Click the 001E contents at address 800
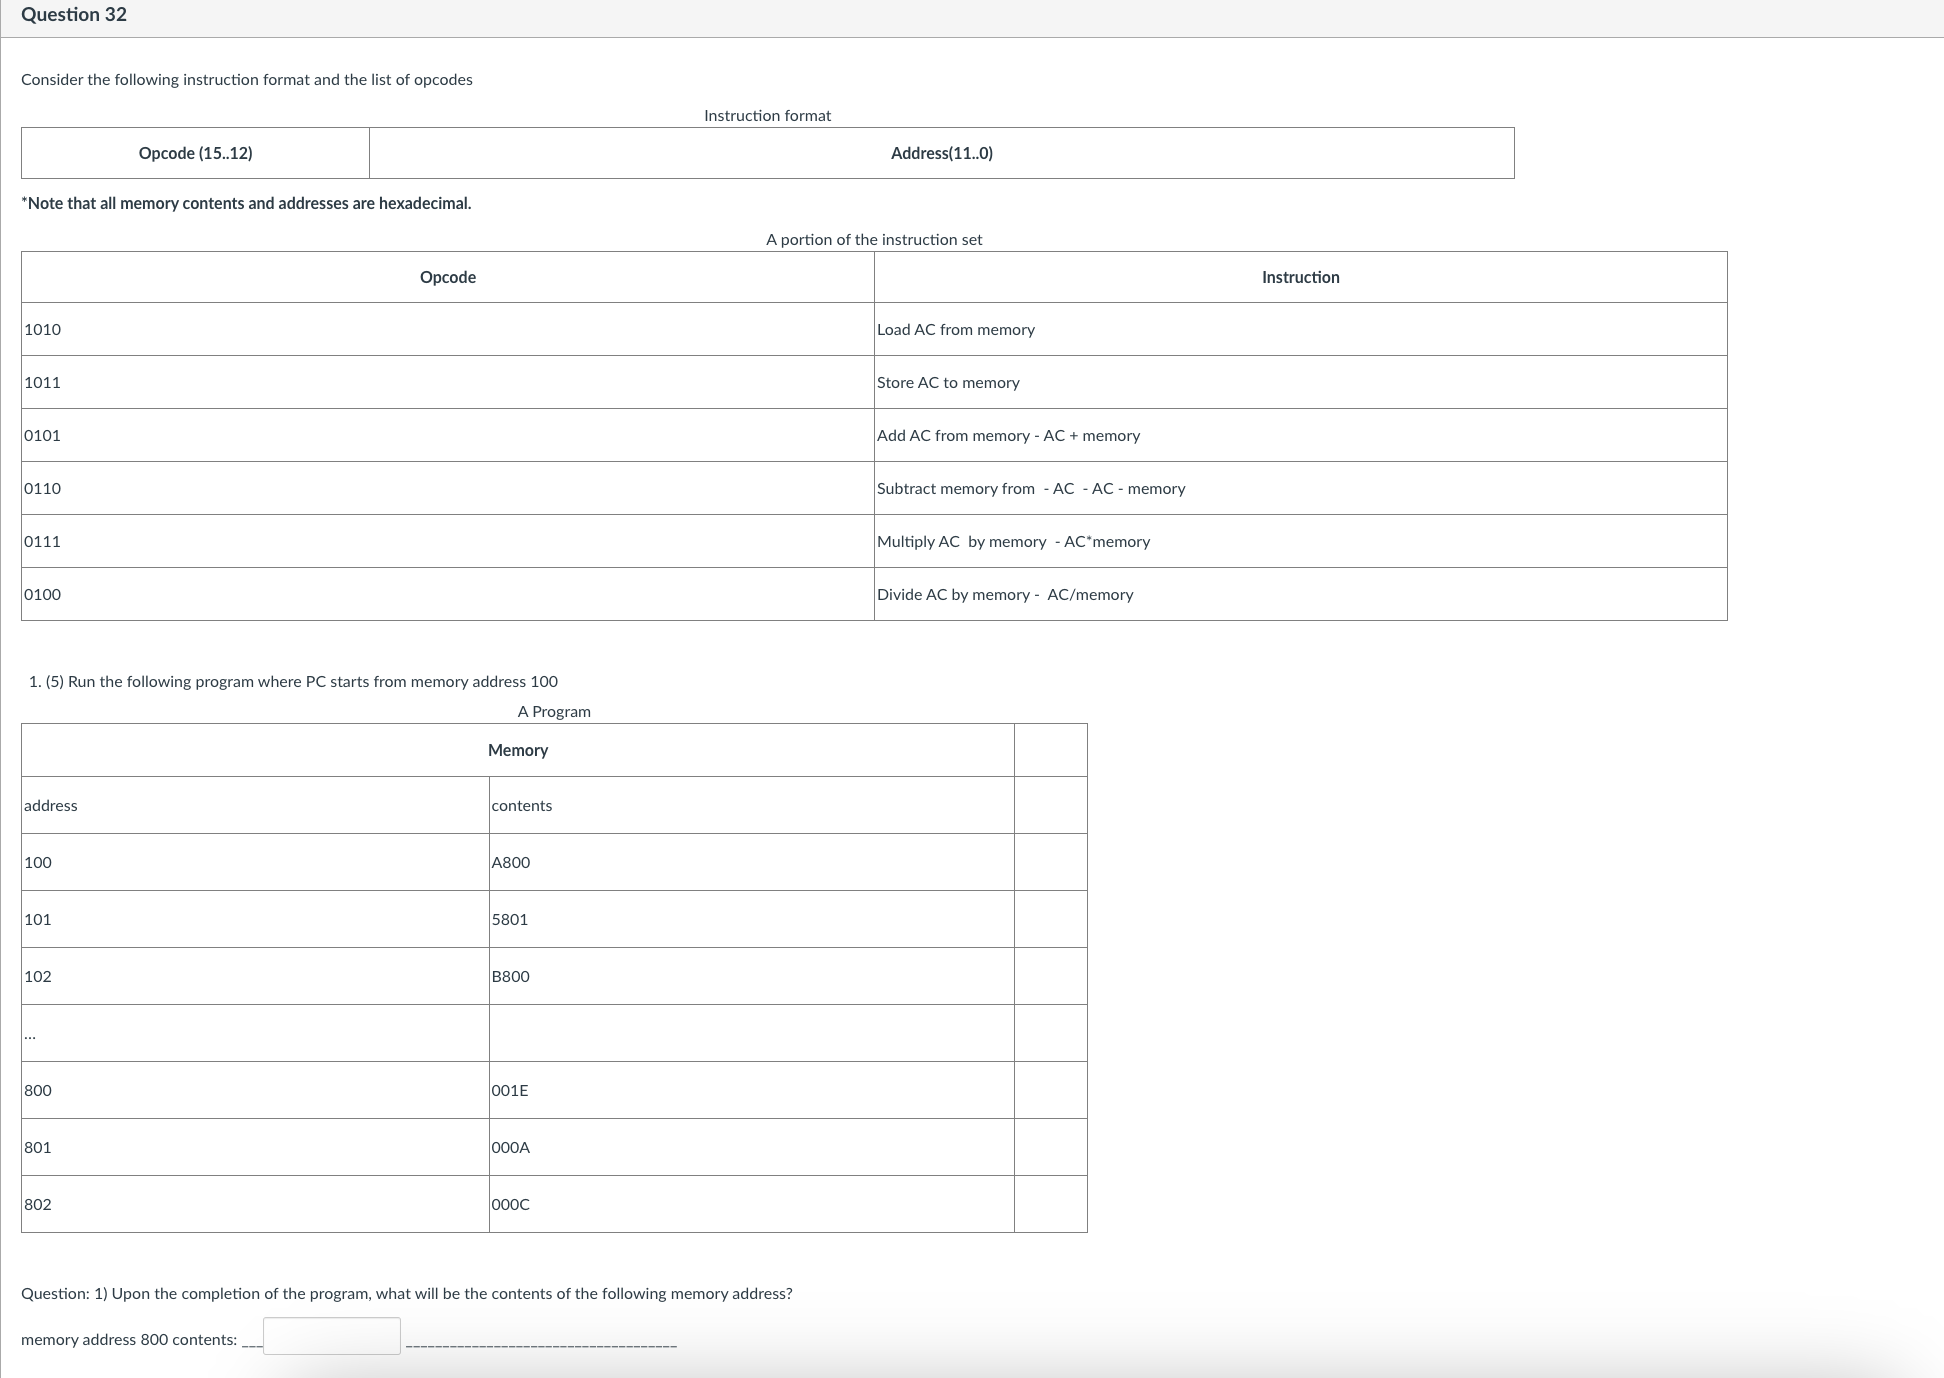The height and width of the screenshot is (1378, 1944). click(510, 1091)
